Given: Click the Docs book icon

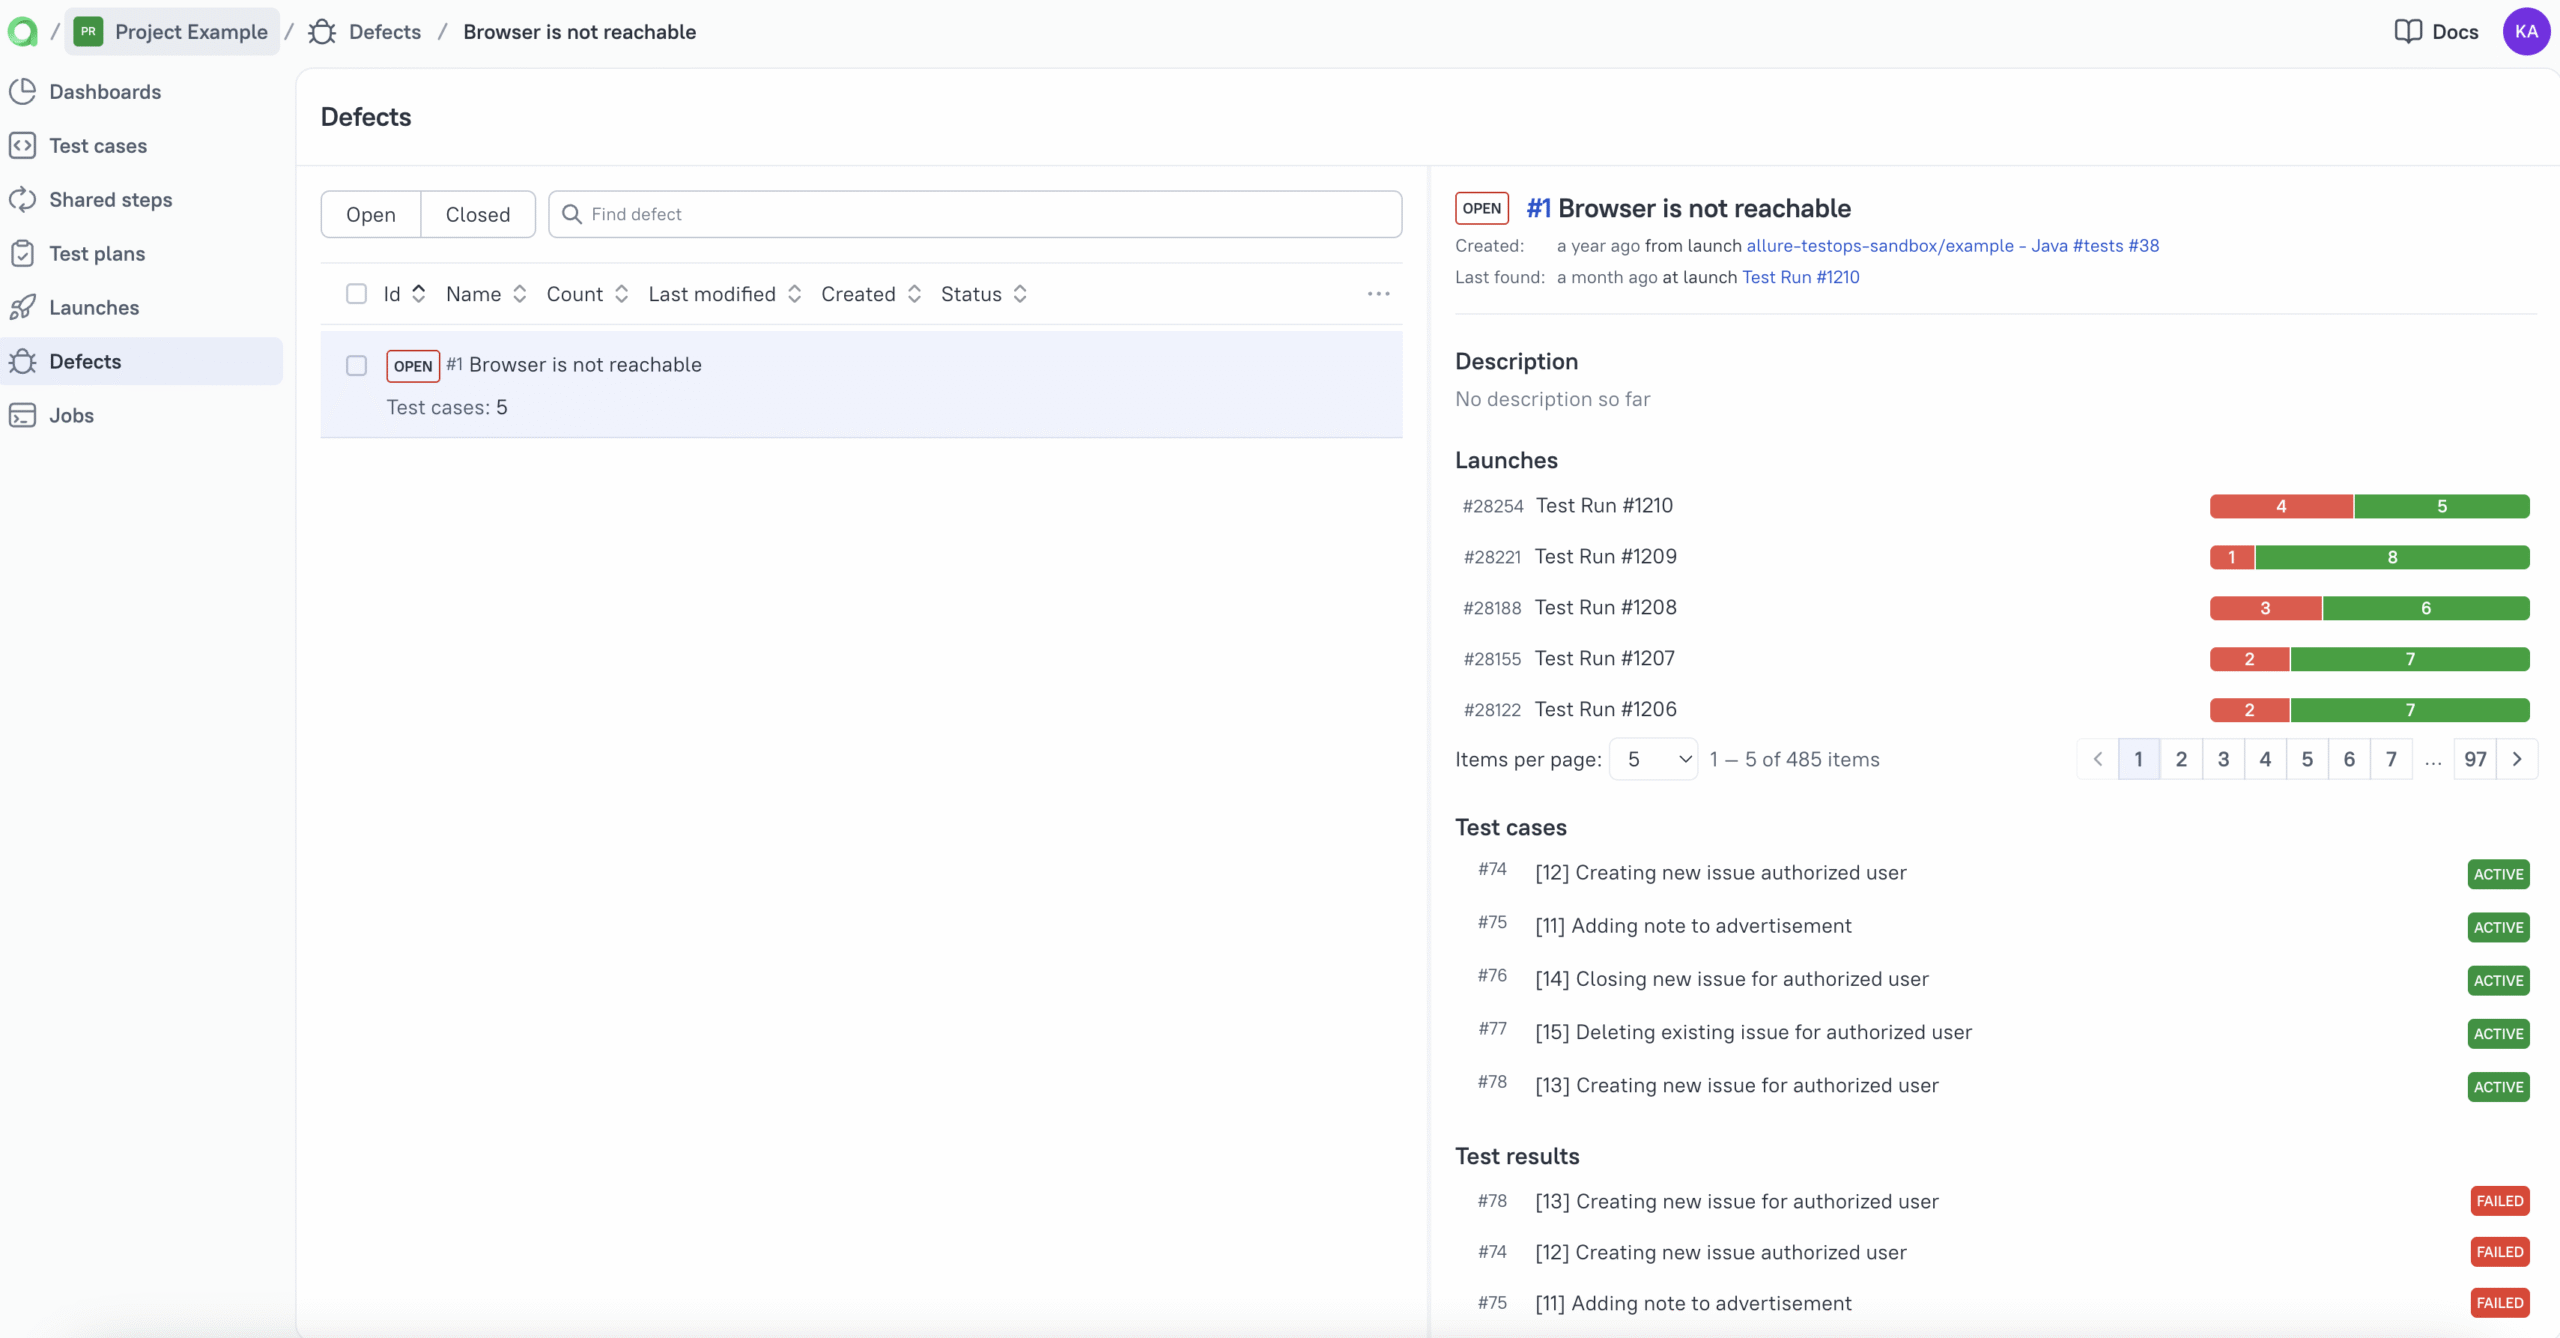Looking at the screenshot, I should coord(2408,32).
